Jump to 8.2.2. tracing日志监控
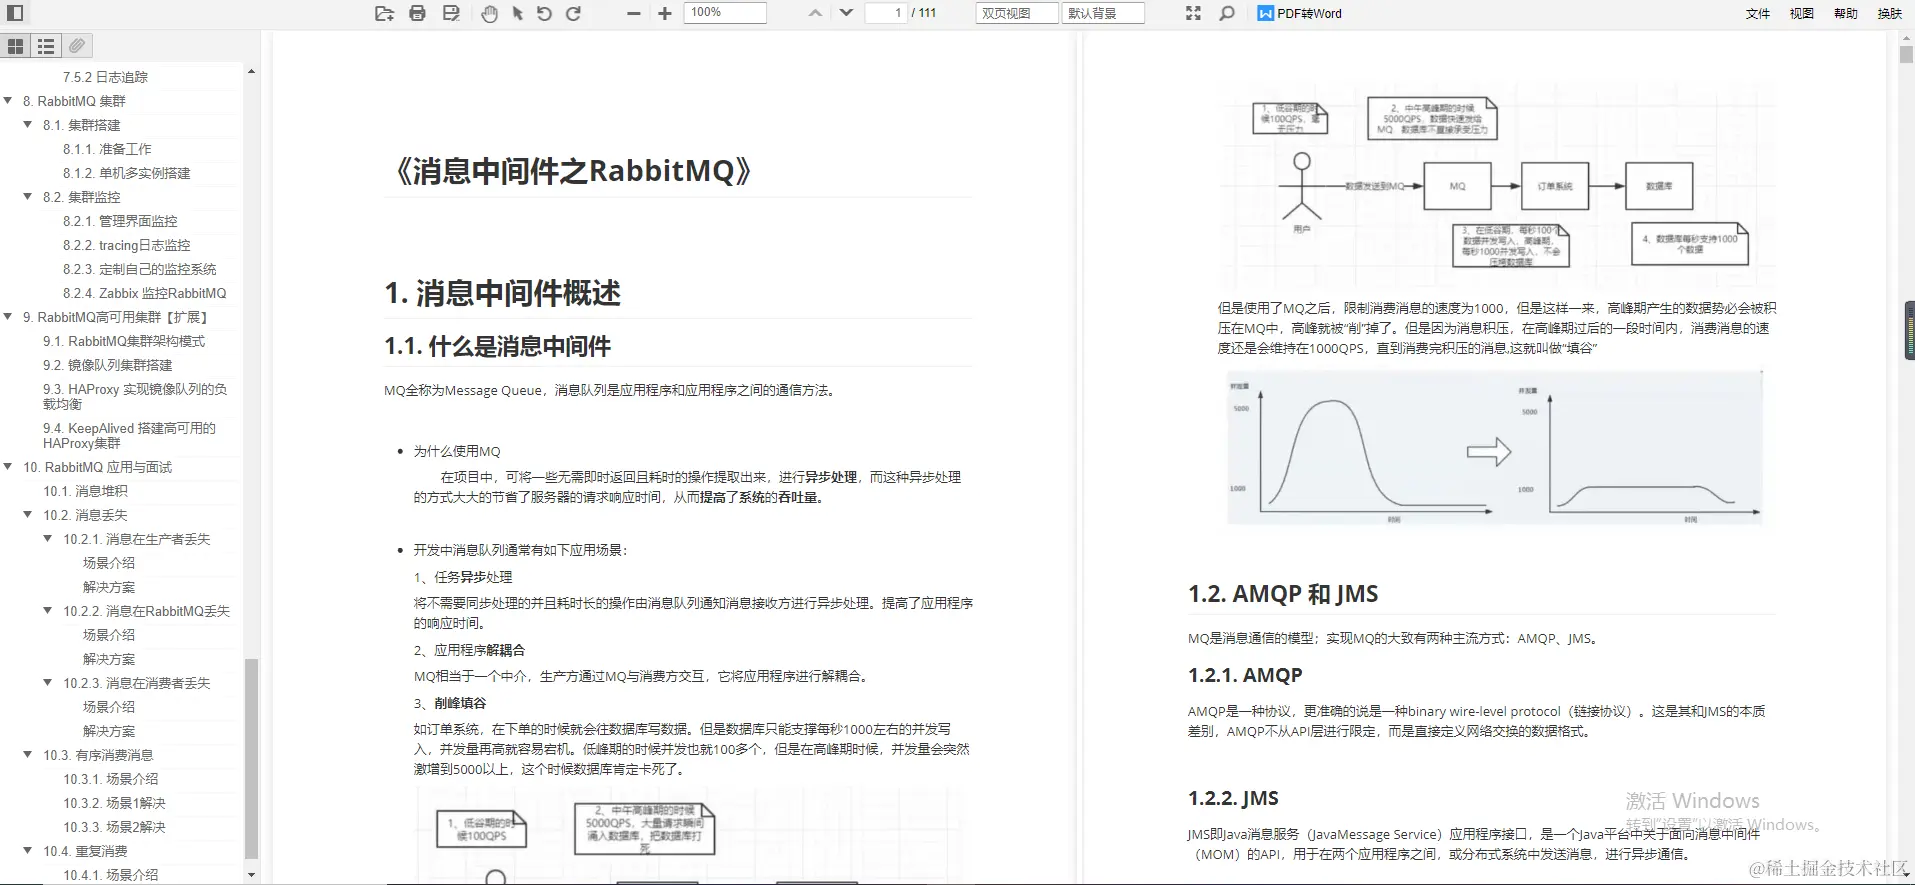The height and width of the screenshot is (885, 1915). click(126, 245)
